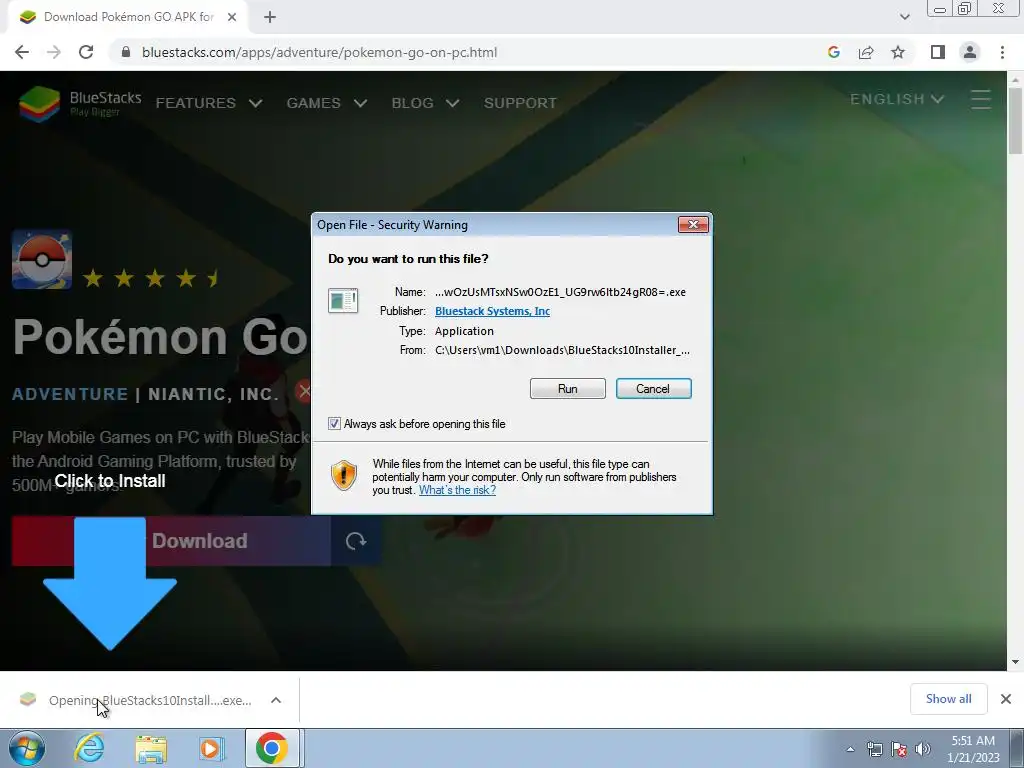1024x768 pixels.
Task: Click the Google icon in the address bar
Action: coord(833,52)
